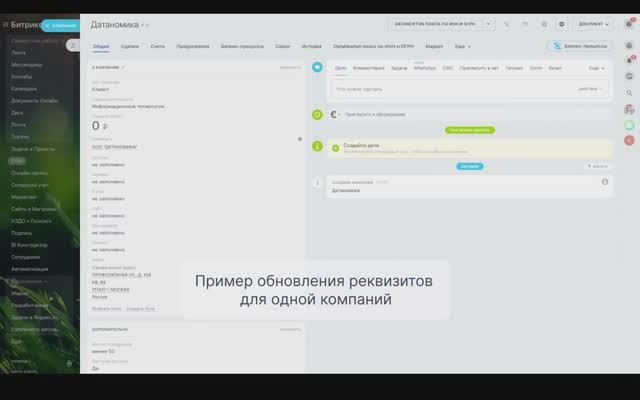Image resolution: width=640 pixels, height=400 pixels.
Task: Open the search magnifier in right sidebar
Action: coord(629,93)
